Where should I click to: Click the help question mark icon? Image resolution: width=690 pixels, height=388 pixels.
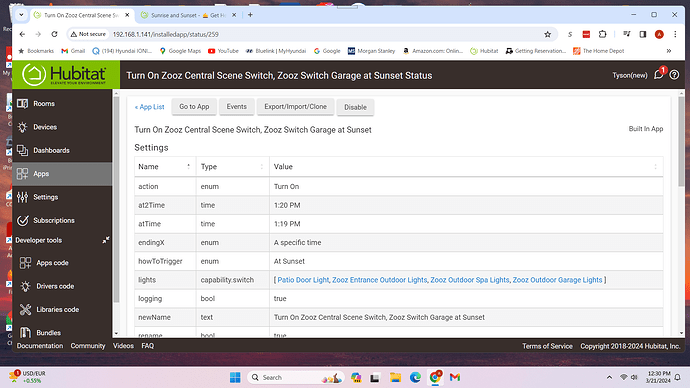tap(674, 75)
